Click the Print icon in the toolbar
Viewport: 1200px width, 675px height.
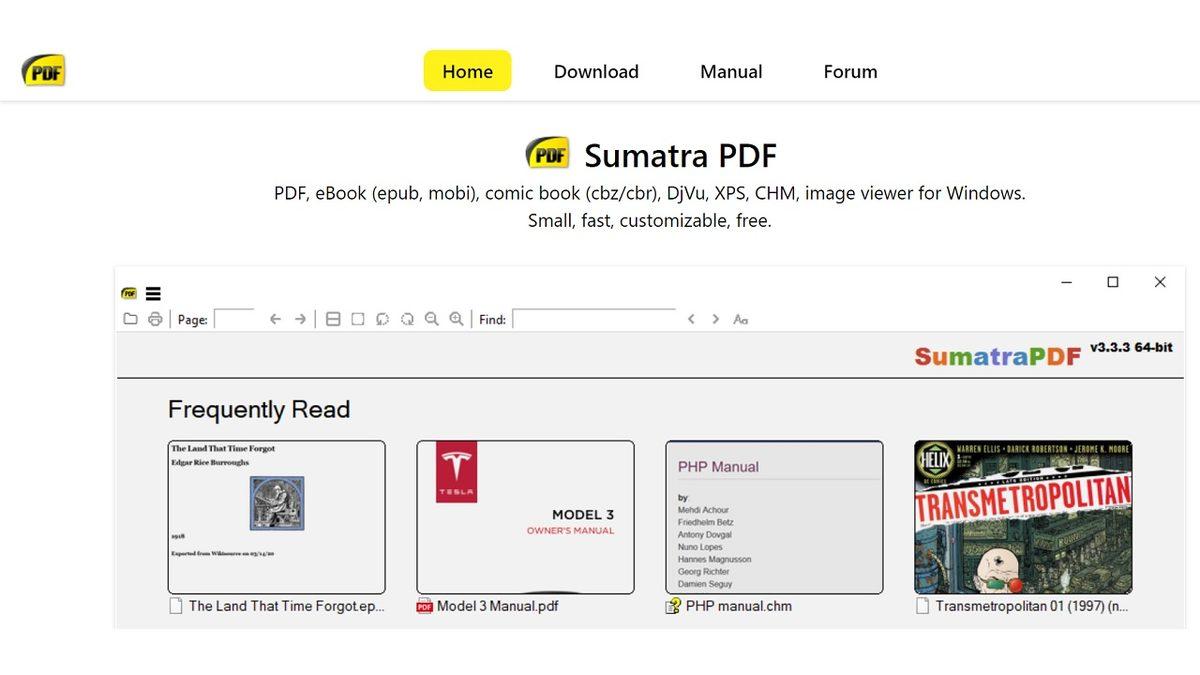[x=155, y=319]
